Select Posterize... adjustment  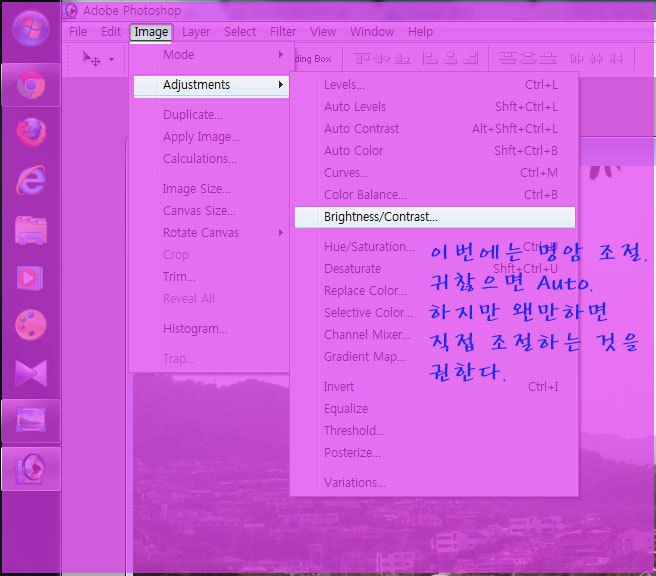tap(352, 453)
